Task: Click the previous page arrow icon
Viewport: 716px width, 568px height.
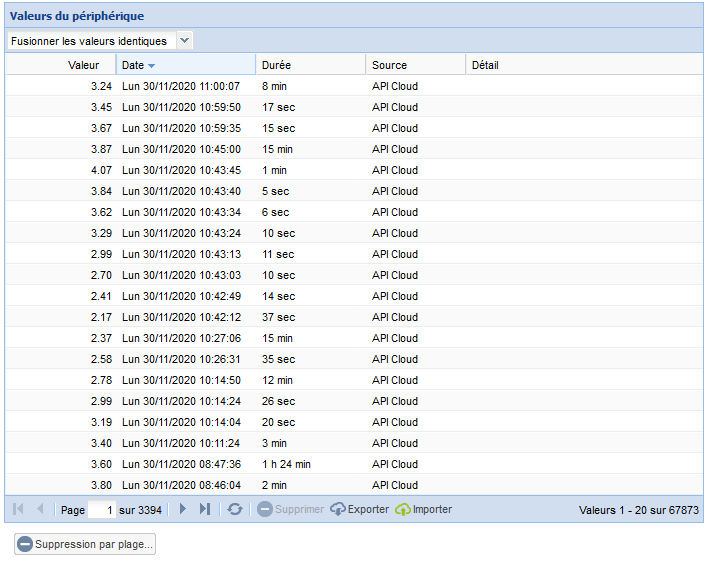Action: (41, 509)
